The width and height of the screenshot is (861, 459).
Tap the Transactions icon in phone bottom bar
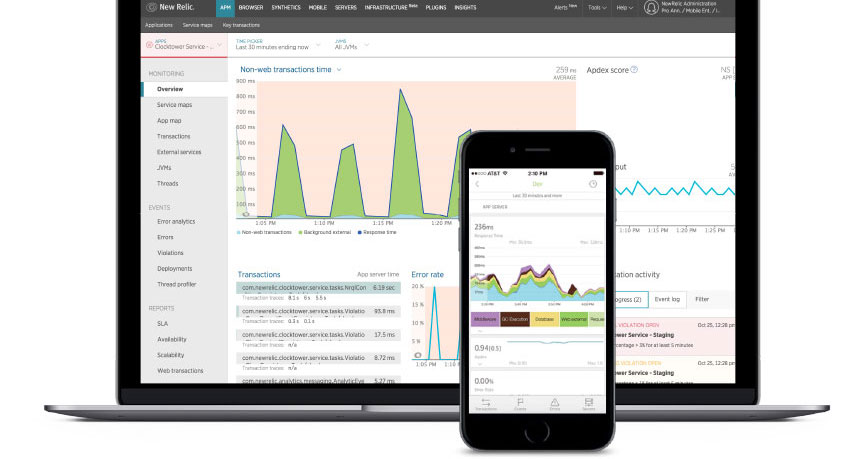click(x=486, y=404)
